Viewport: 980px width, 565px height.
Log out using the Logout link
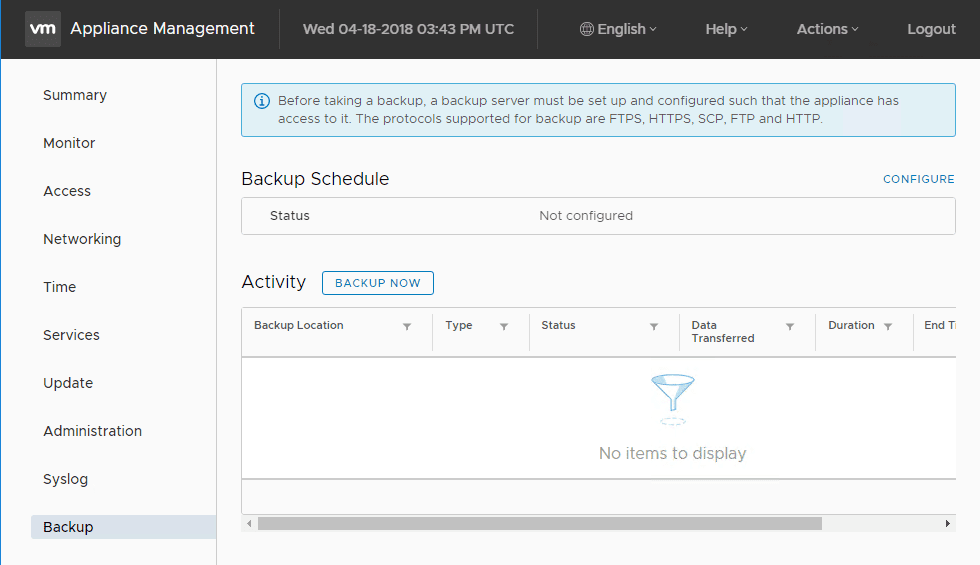point(931,29)
